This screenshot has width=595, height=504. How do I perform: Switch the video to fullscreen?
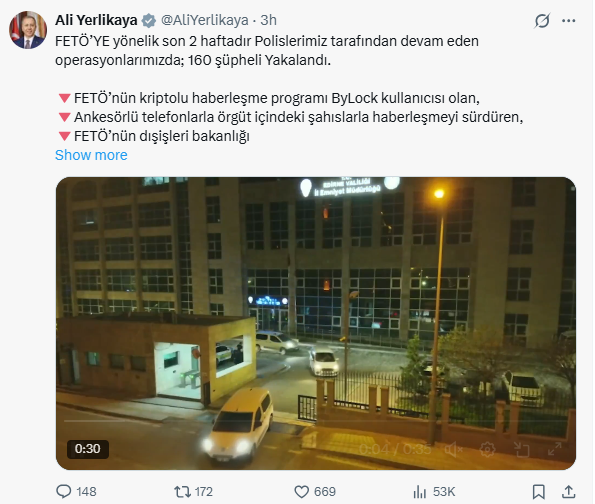pyautogui.click(x=555, y=449)
